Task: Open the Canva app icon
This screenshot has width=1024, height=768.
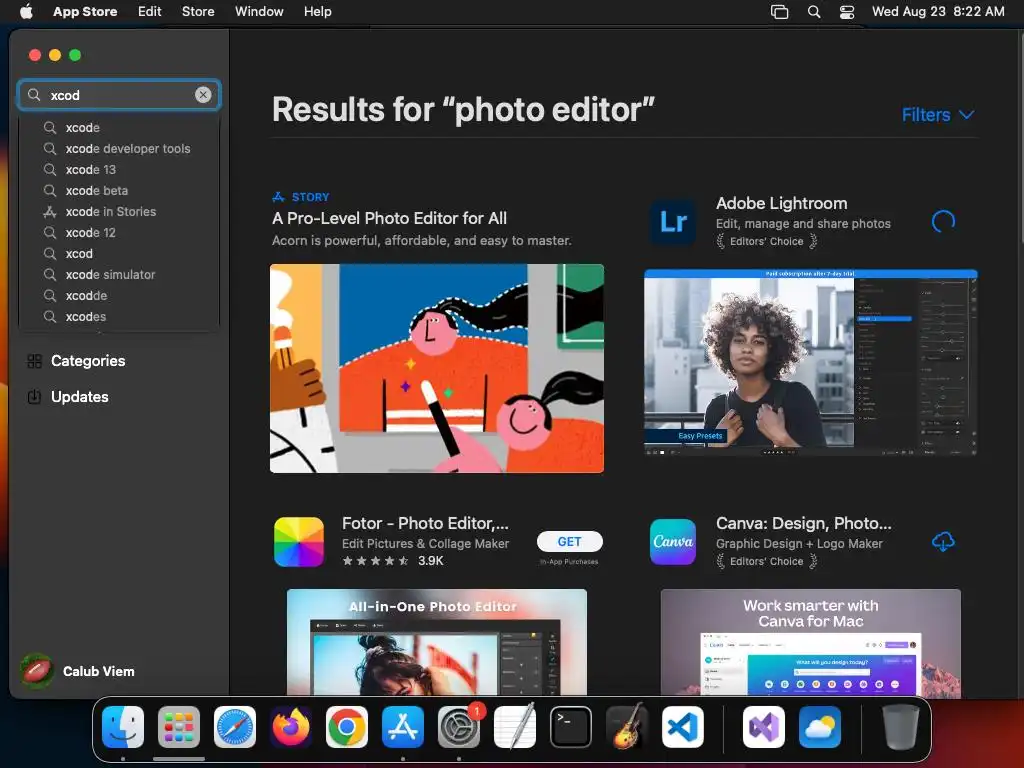Action: [673, 541]
